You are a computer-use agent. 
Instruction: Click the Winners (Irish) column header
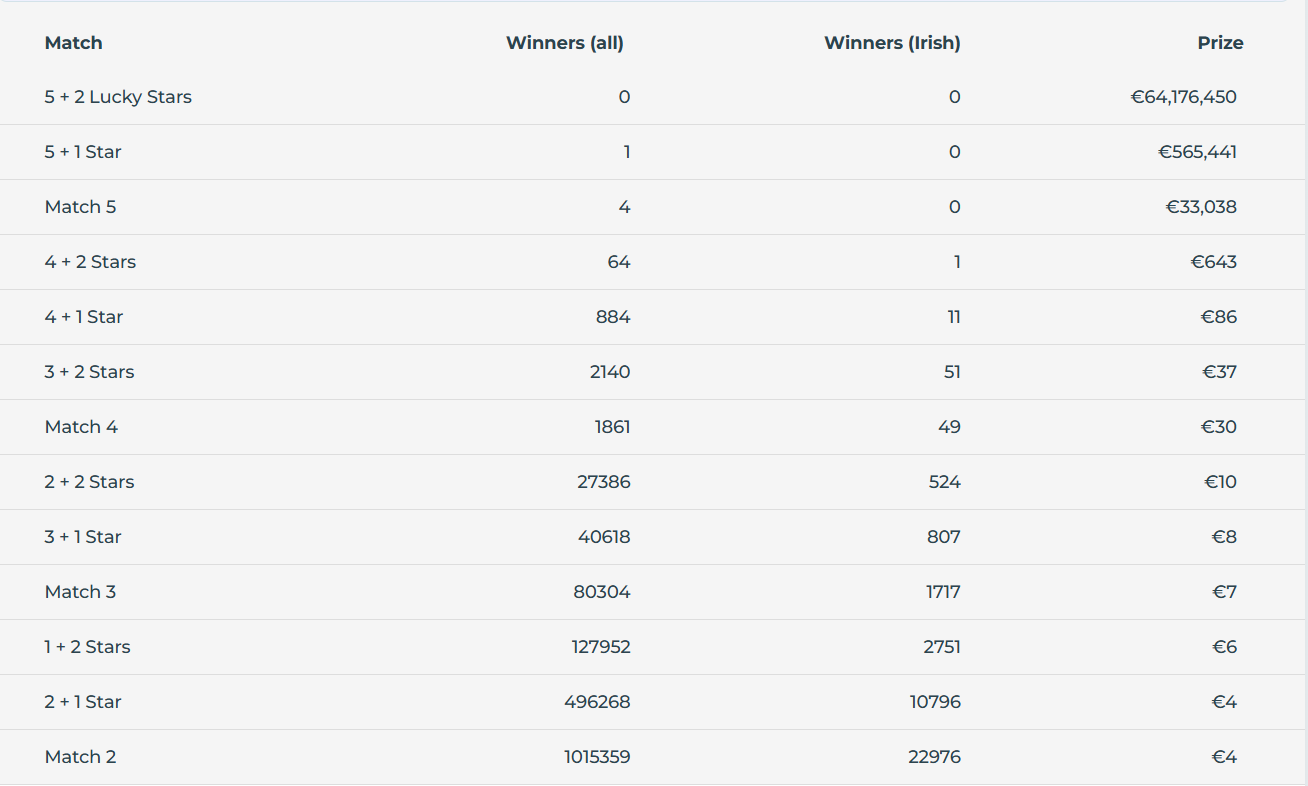coord(891,43)
